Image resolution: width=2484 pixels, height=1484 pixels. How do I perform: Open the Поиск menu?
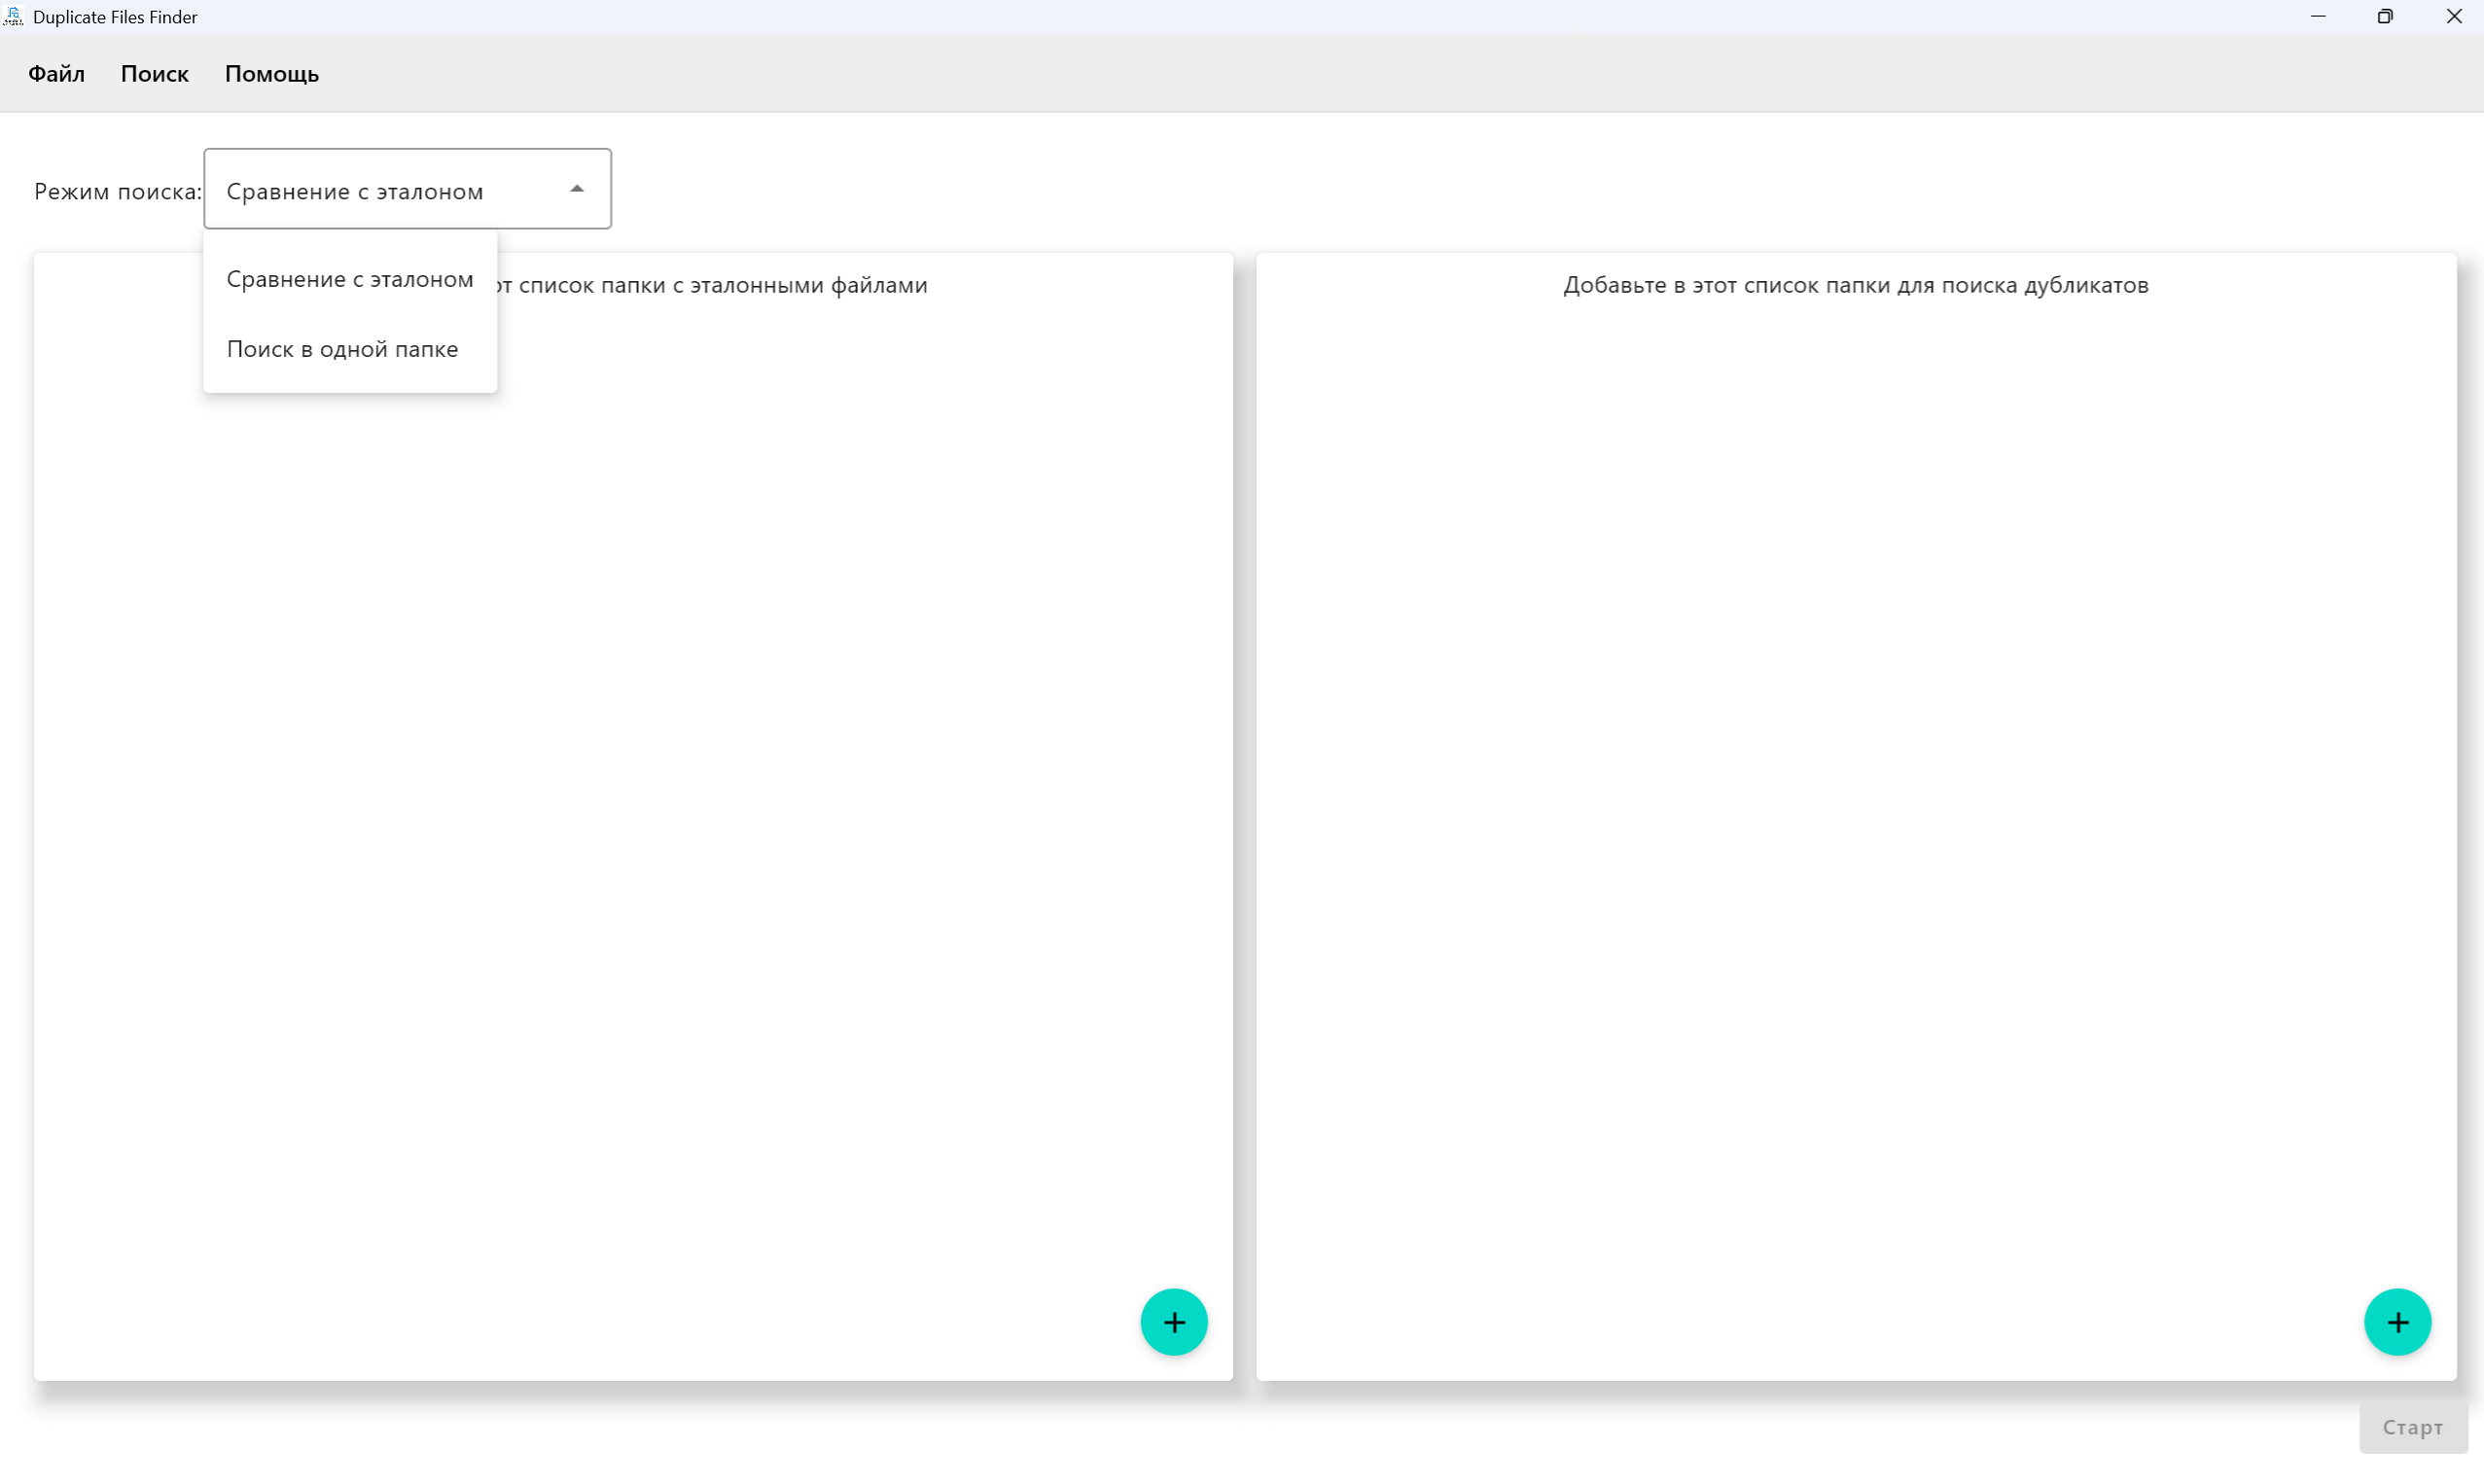154,74
